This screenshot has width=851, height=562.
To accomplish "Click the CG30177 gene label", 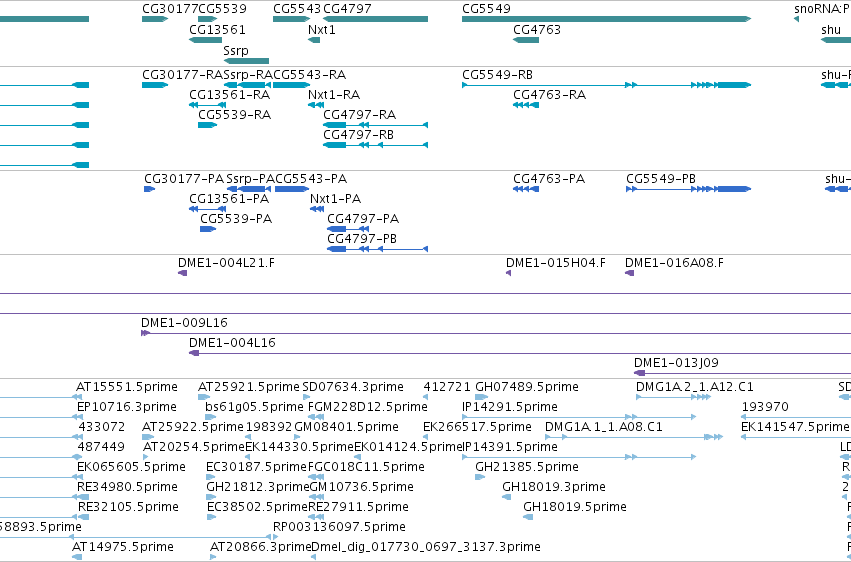I will pyautogui.click(x=170, y=9).
